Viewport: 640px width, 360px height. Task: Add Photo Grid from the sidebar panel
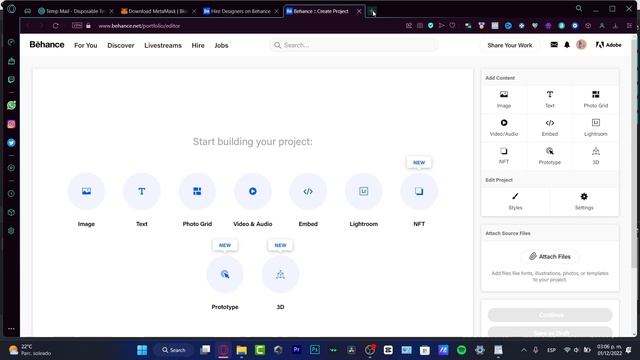pos(596,99)
